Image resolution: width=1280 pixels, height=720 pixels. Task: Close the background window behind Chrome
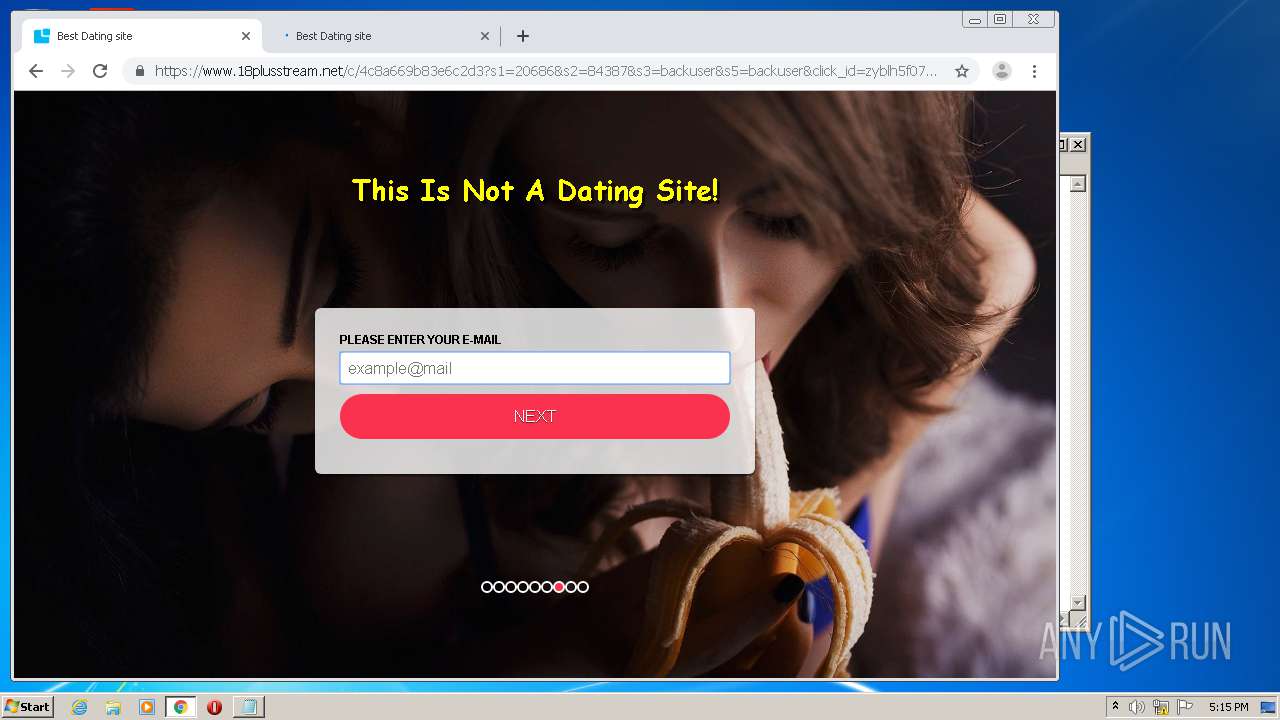coord(1078,145)
